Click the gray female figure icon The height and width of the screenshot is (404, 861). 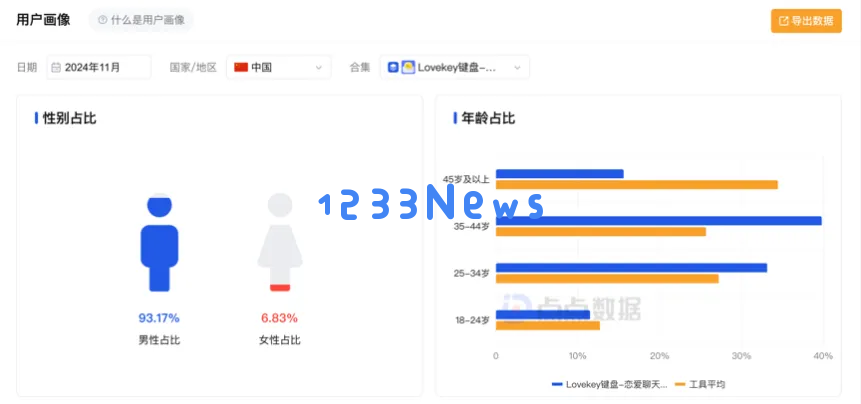280,242
